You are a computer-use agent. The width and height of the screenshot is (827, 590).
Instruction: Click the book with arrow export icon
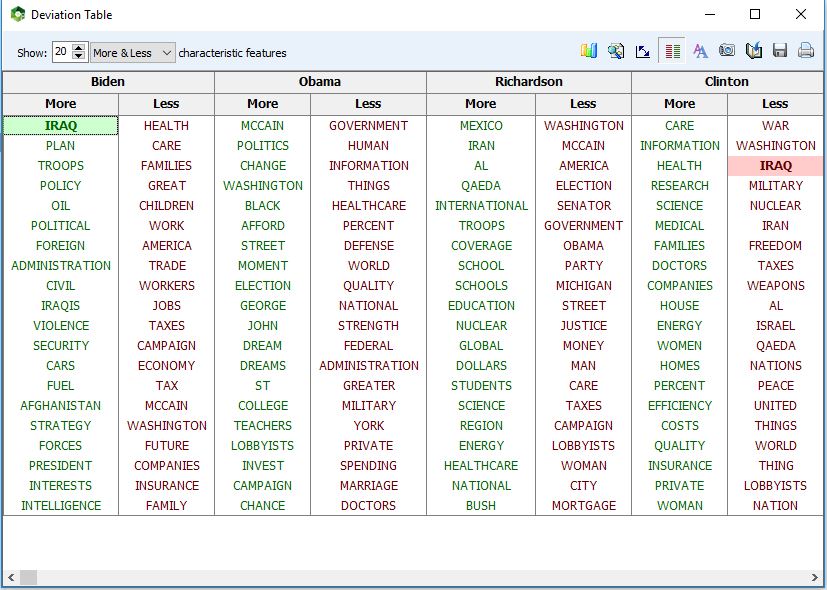(x=754, y=51)
